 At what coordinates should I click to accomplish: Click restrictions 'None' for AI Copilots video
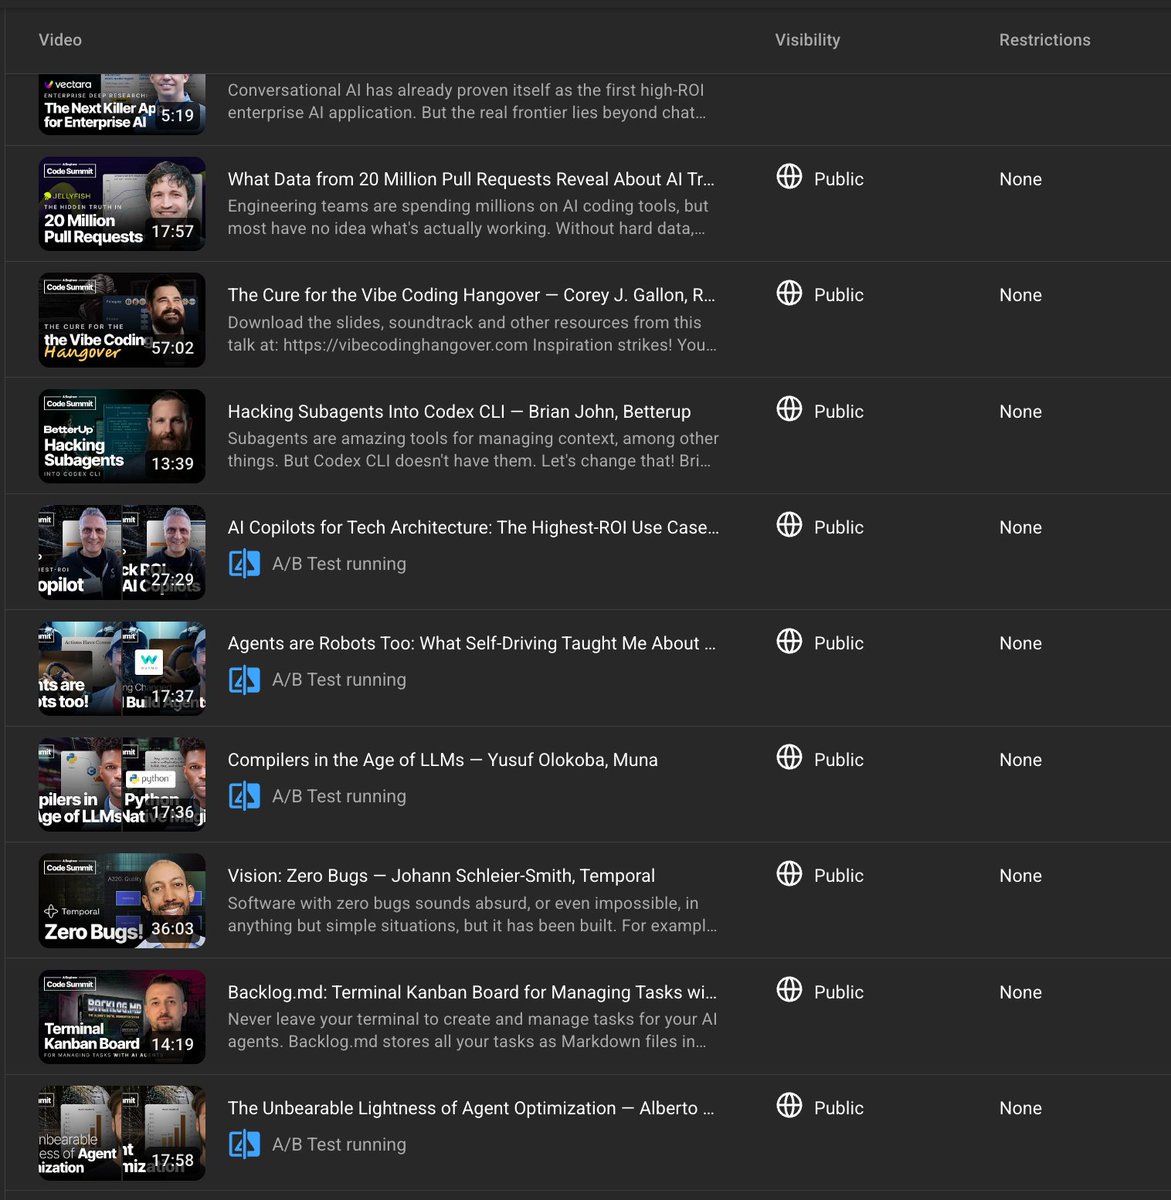pos(1020,527)
